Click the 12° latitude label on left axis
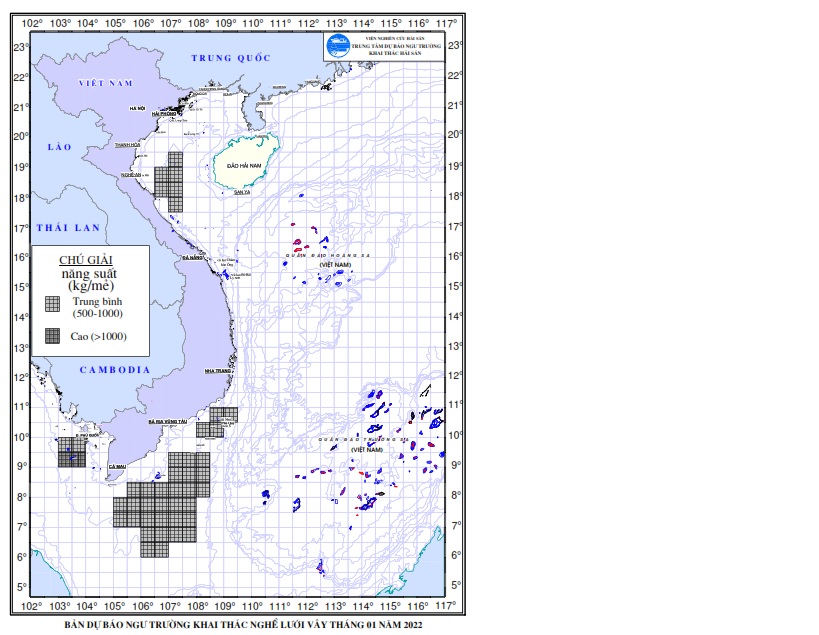819x635 pixels. (21, 377)
